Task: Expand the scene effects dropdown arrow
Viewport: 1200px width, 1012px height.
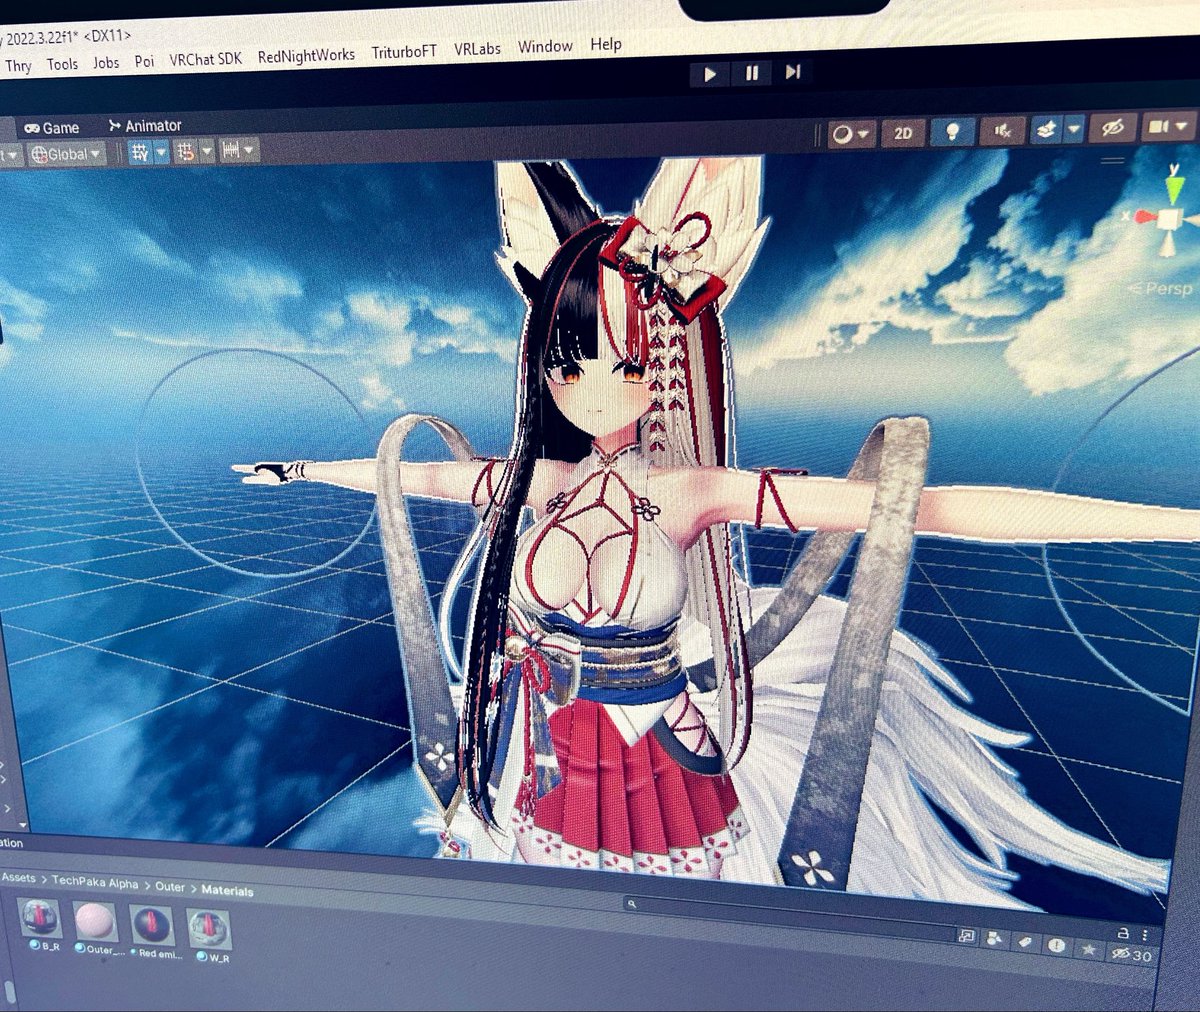Action: pyautogui.click(x=1074, y=129)
